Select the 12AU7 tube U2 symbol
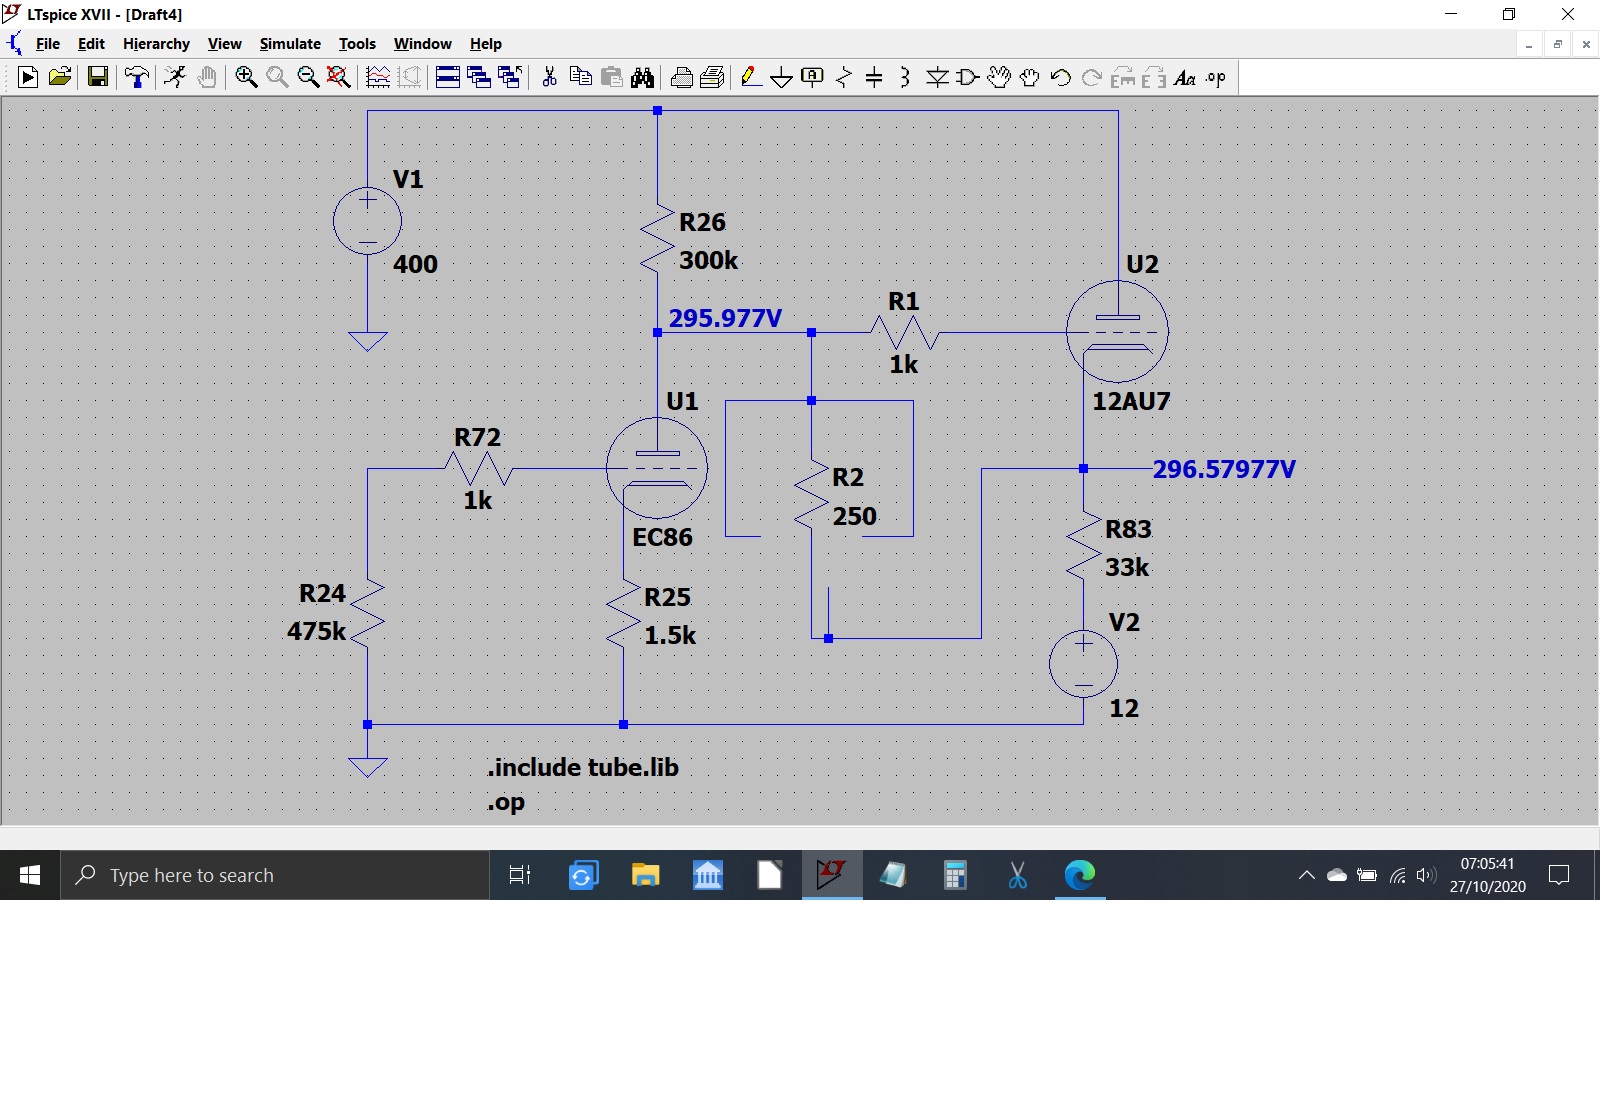Screen dimensions: 1600x1118 pyautogui.click(x=1117, y=332)
